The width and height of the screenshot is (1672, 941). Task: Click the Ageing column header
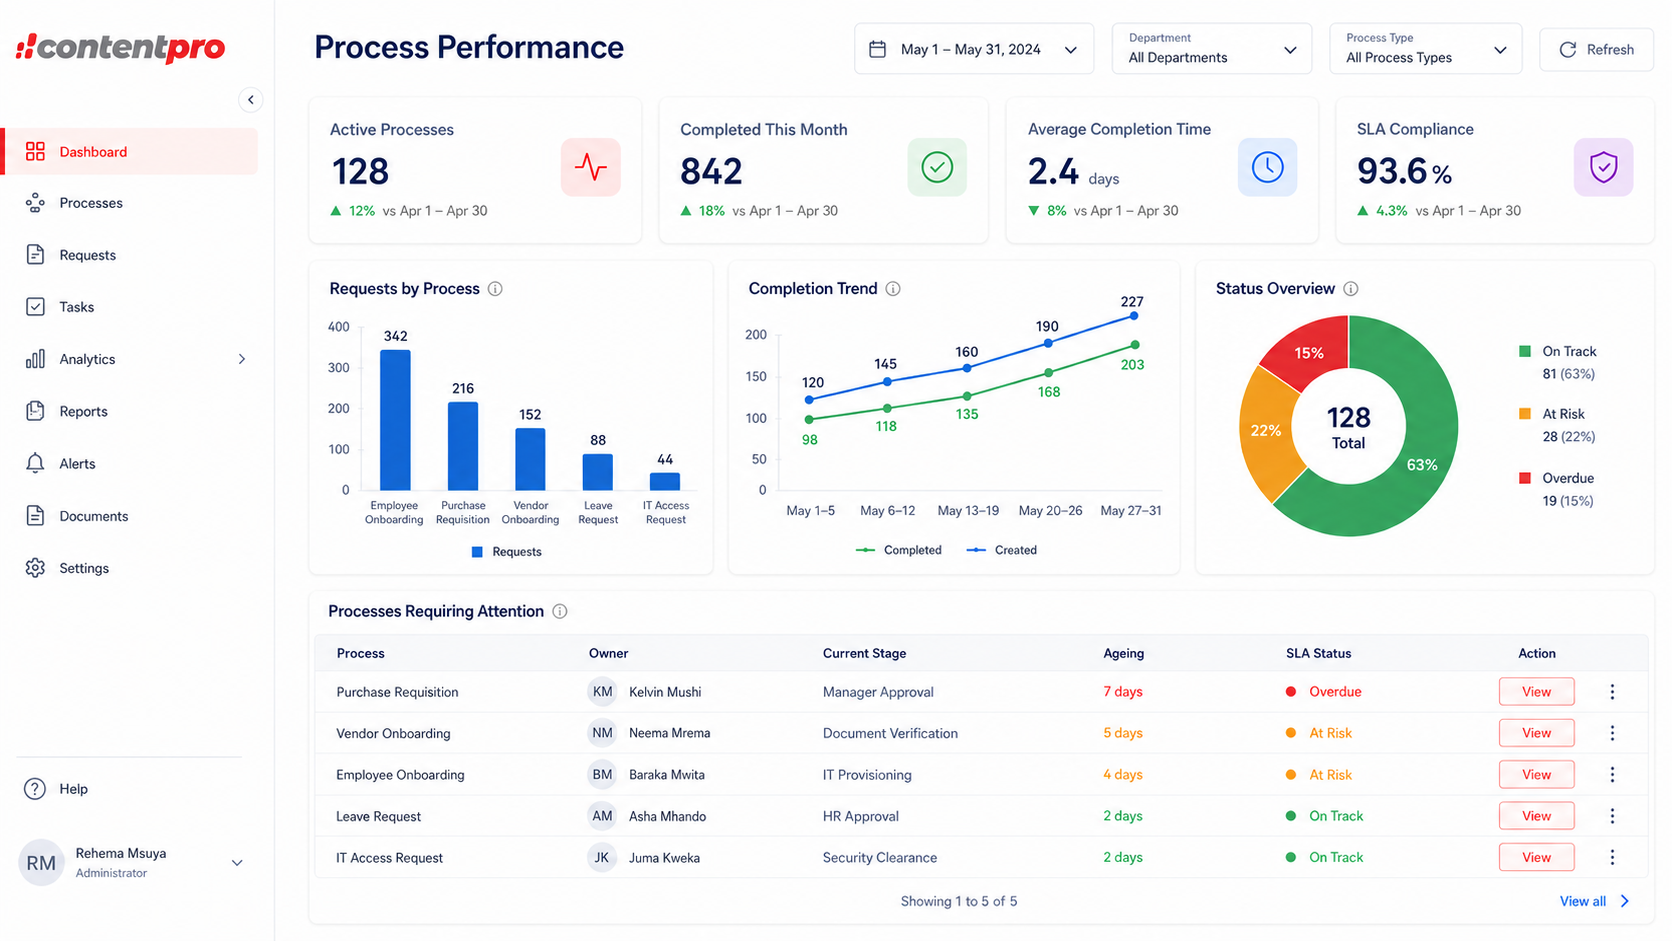pos(1123,653)
